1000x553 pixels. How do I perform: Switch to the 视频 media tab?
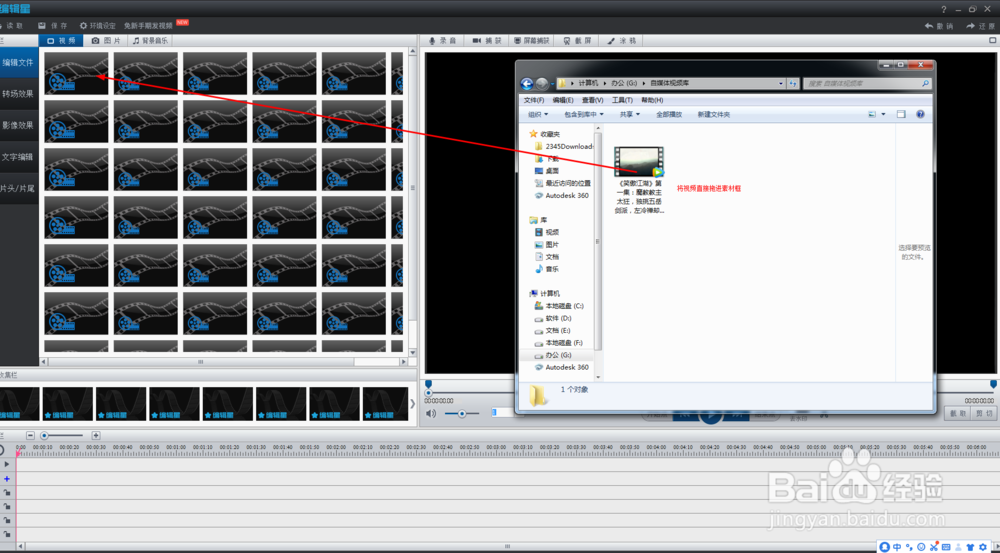click(x=61, y=40)
